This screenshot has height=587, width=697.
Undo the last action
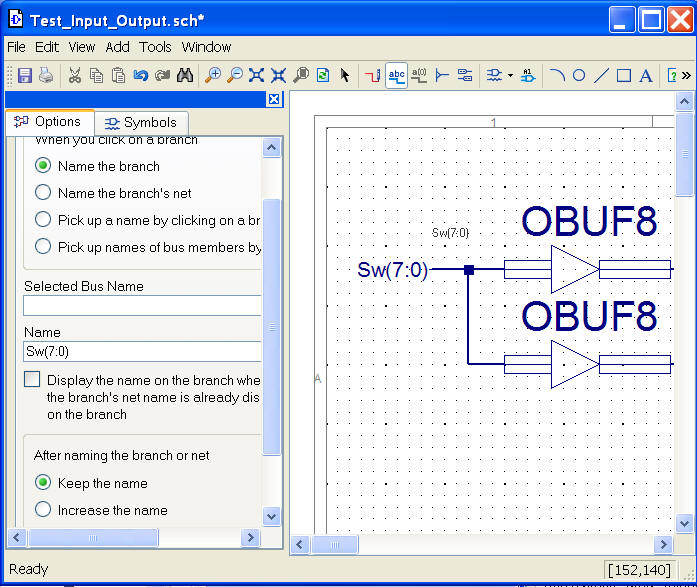click(x=140, y=76)
